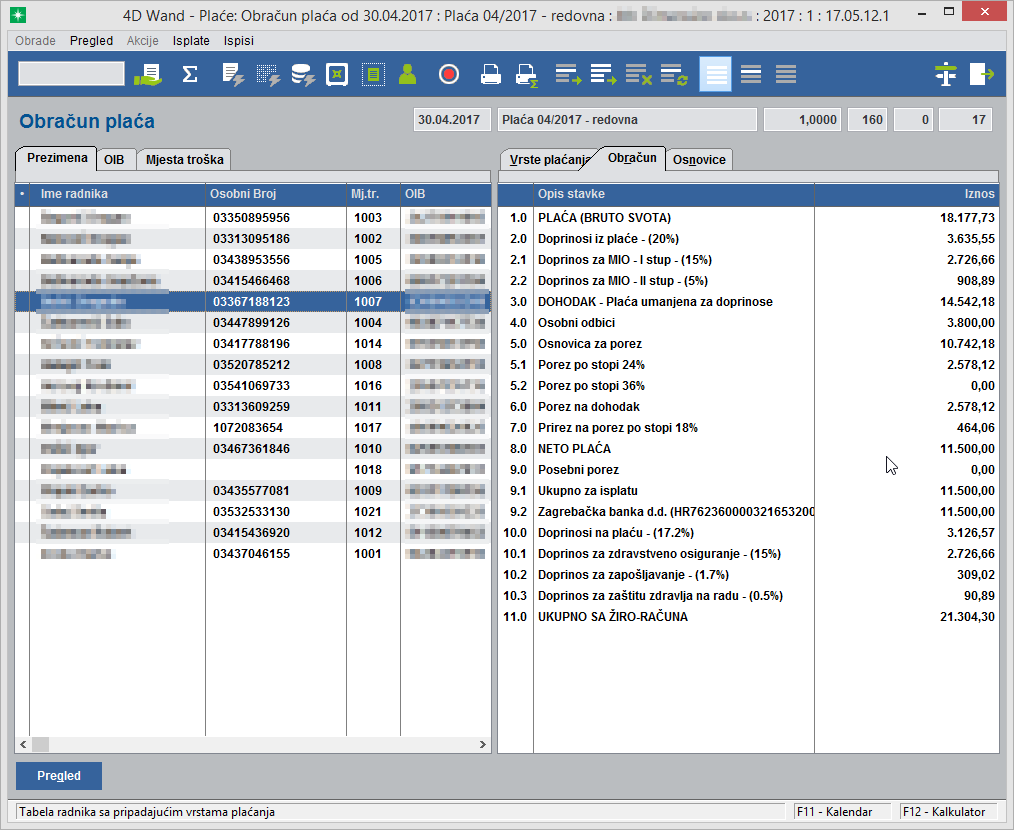
Task: Click the UKUPNO SA ŽIRO-RAČUNA row
Action: [x=748, y=617]
